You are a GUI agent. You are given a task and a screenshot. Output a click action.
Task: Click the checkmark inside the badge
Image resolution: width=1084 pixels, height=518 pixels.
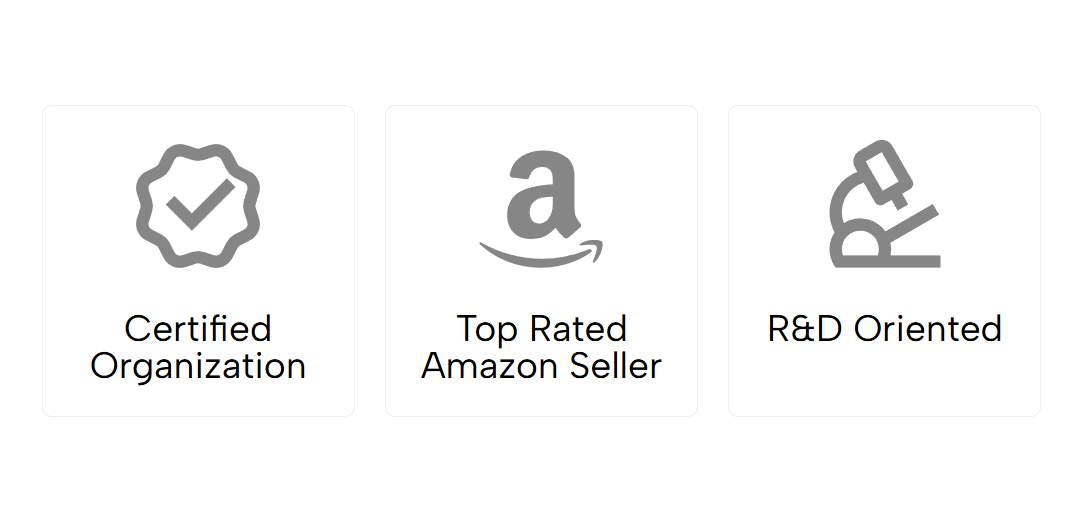tap(200, 204)
